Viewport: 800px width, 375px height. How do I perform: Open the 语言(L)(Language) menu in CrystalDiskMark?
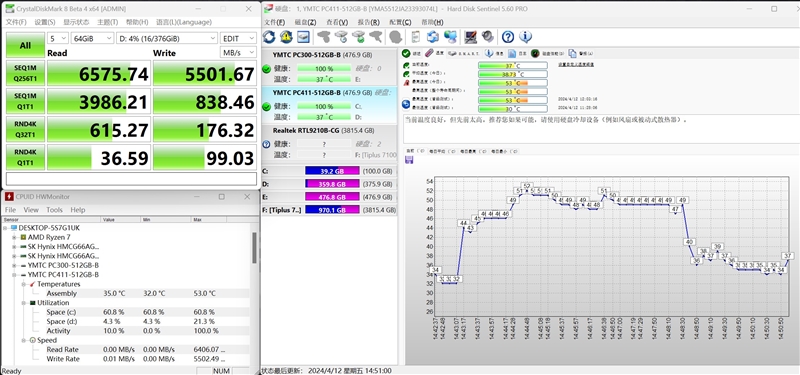[184, 22]
